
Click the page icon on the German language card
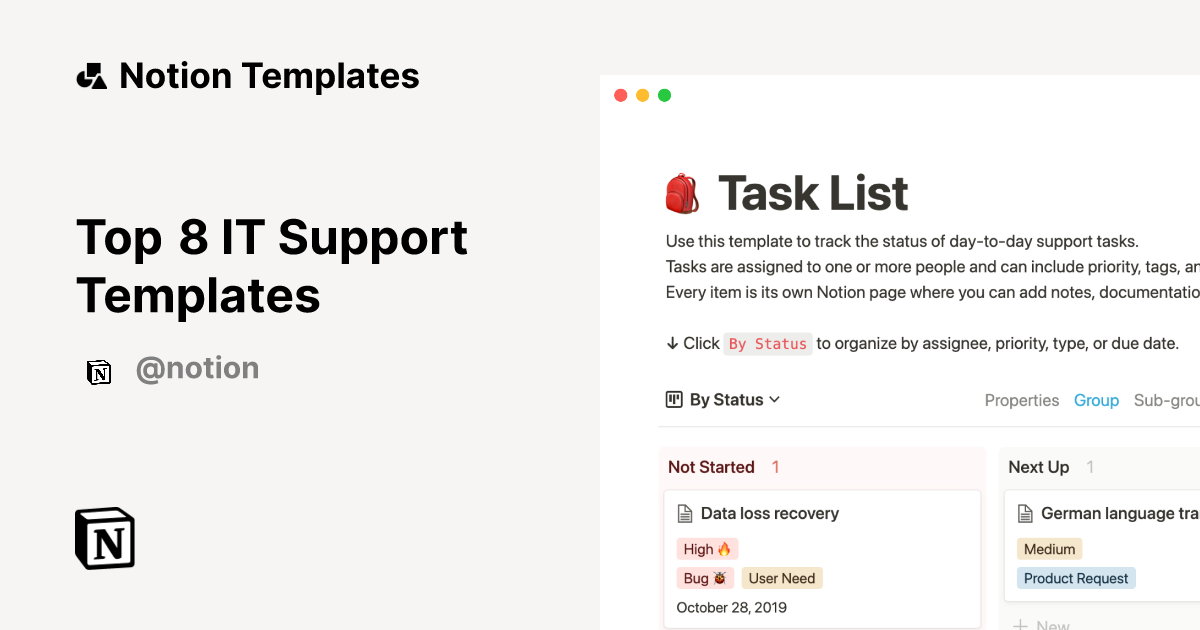point(1025,513)
